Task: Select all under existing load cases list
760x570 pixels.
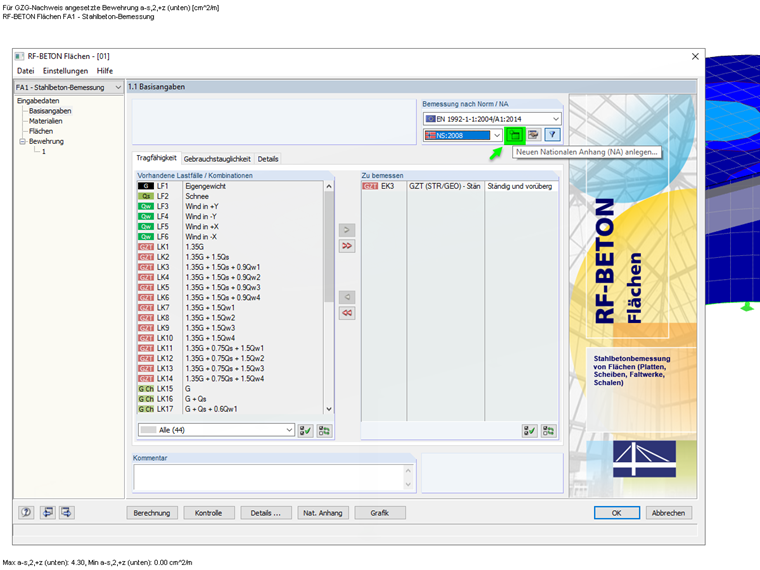Action: click(305, 430)
